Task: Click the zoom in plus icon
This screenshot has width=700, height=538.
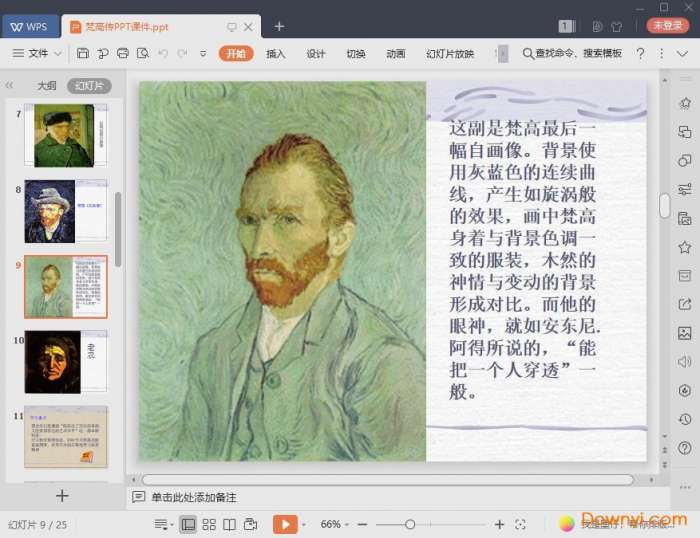Action: point(499,524)
